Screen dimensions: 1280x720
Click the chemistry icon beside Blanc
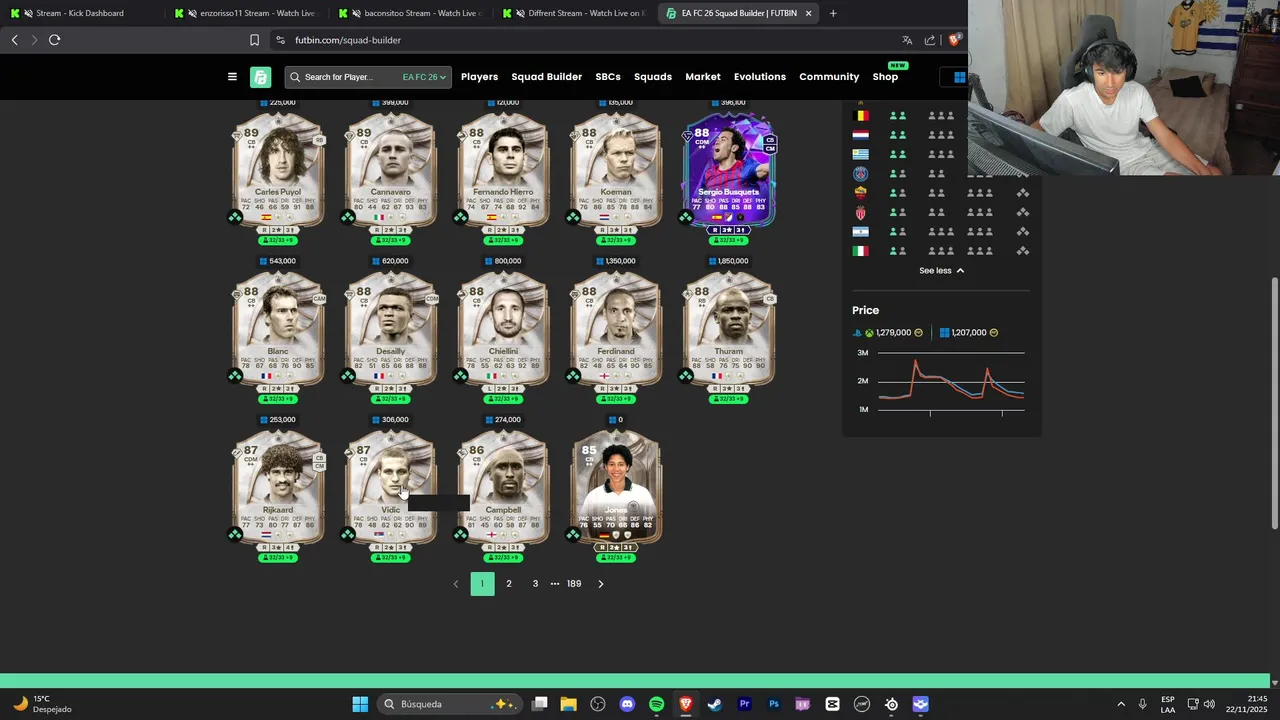pyautogui.click(x=235, y=376)
